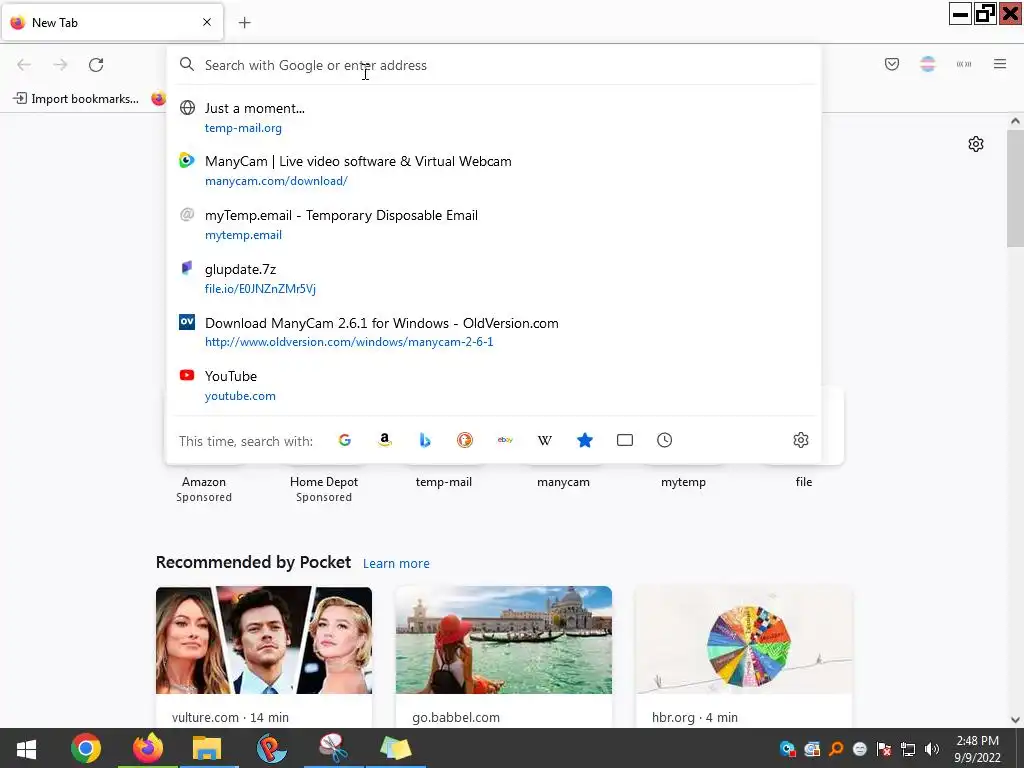Open the Home Depot Sponsored shortcut
This screenshot has height=768, width=1024.
click(x=324, y=488)
